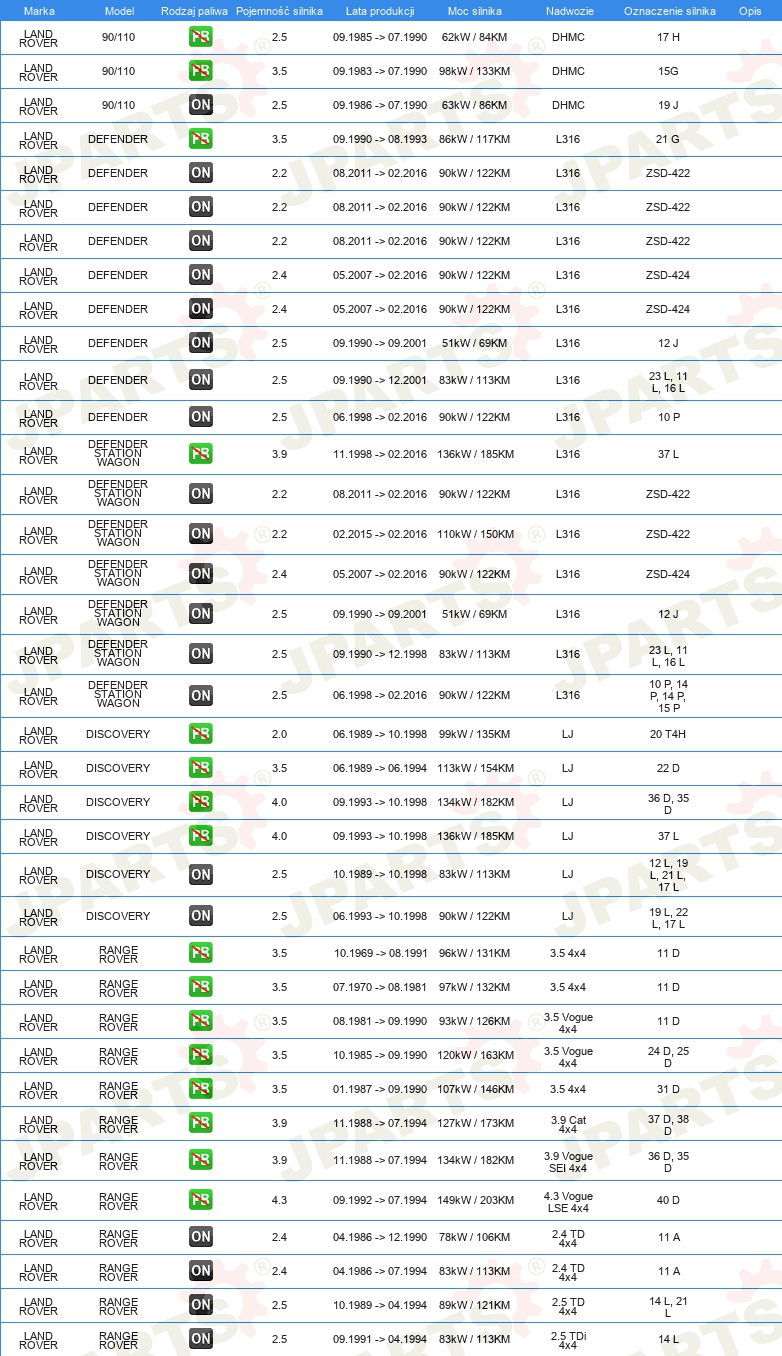This screenshot has height=1356, width=782.
Task: Select the 09.1992 -> 07.1994 production years
Action: (380, 1200)
